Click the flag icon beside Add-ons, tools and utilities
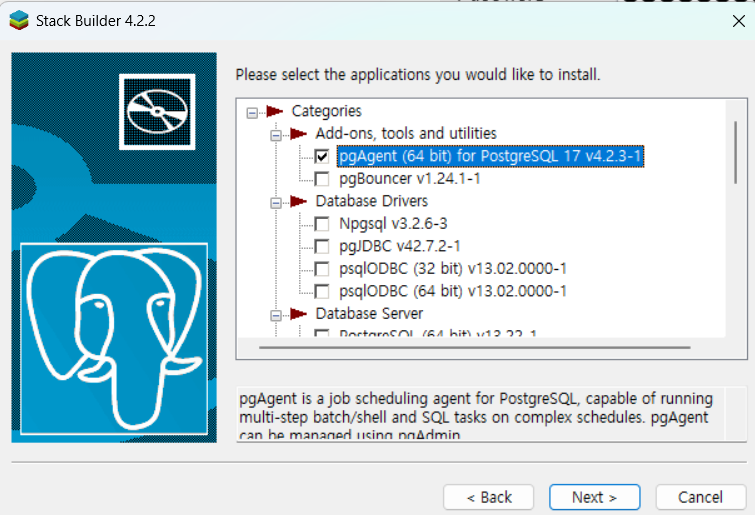 [x=299, y=133]
